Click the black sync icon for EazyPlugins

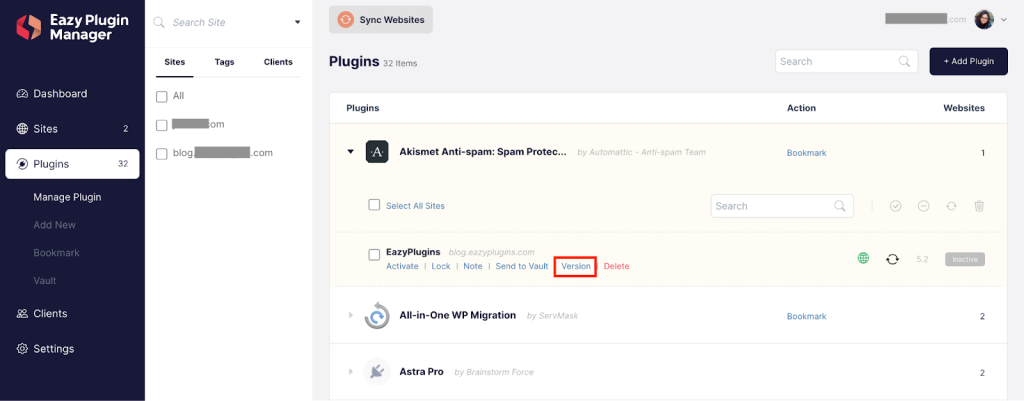(892, 259)
